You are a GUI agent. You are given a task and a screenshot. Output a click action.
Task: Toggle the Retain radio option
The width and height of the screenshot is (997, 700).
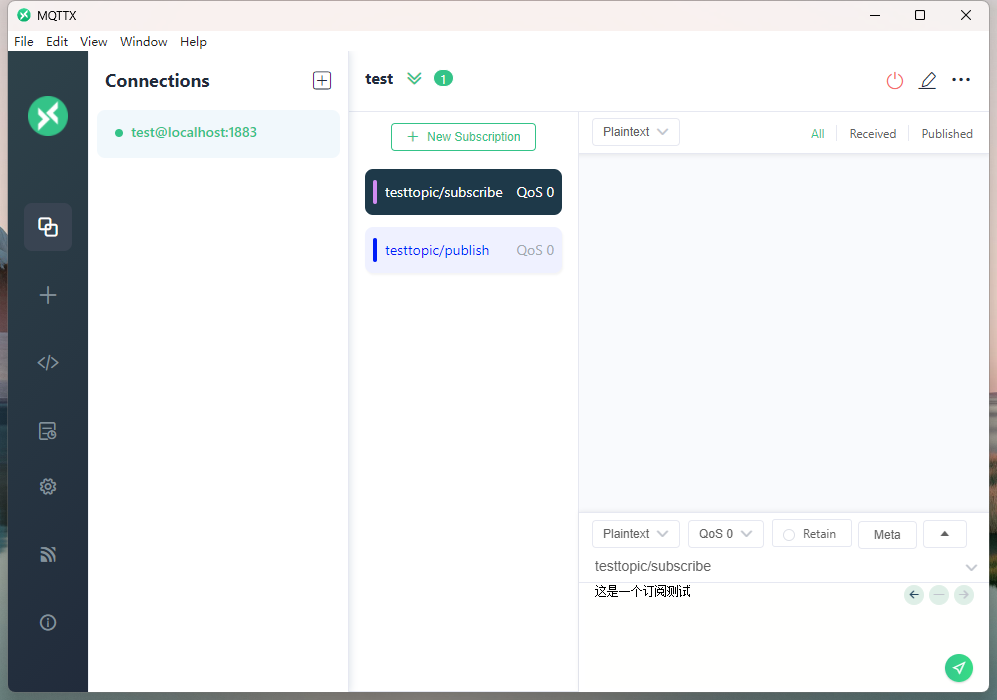click(x=789, y=535)
